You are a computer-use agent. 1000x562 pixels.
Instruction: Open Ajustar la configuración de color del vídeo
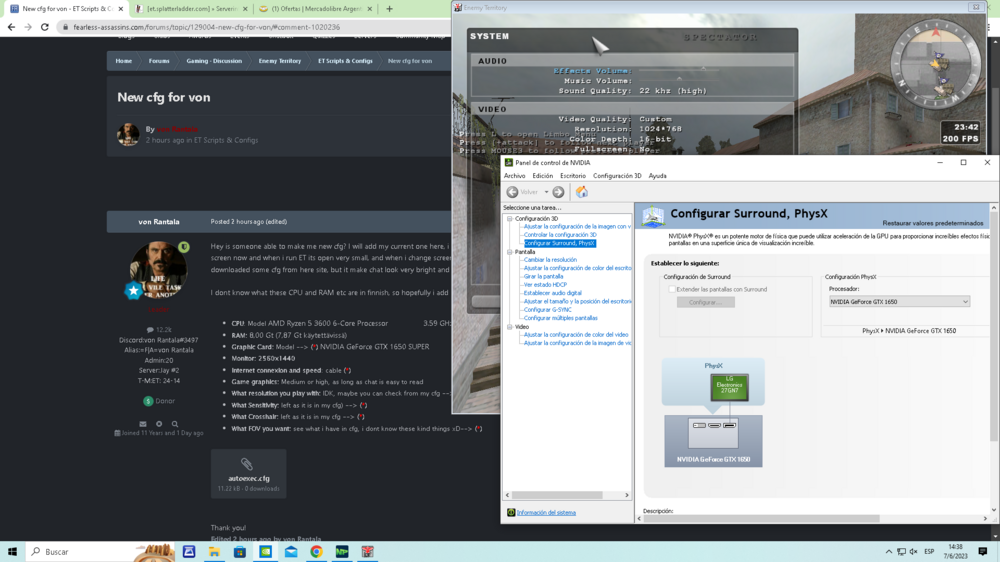tap(576, 334)
